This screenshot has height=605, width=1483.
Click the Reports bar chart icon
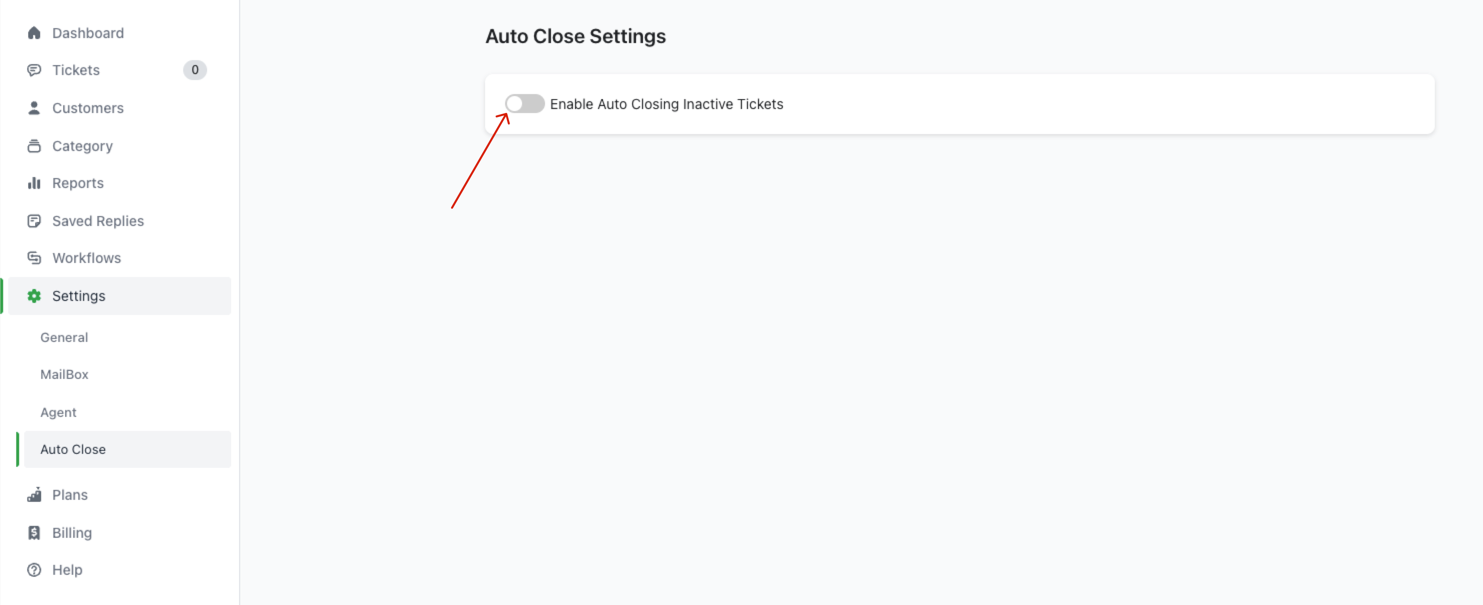click(x=34, y=183)
